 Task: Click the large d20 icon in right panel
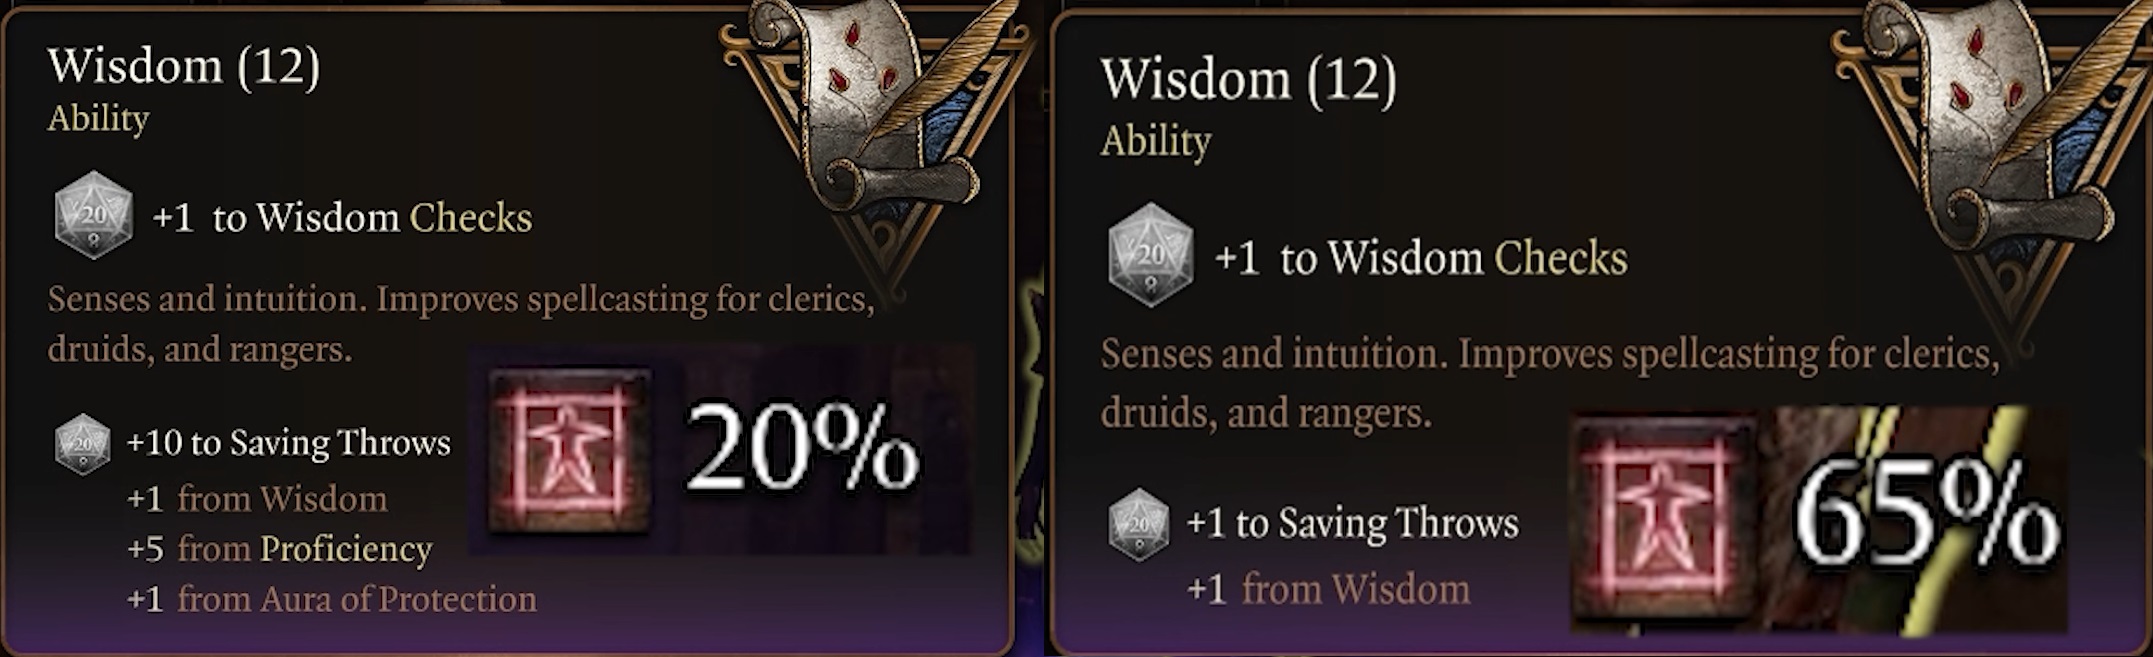[1150, 256]
